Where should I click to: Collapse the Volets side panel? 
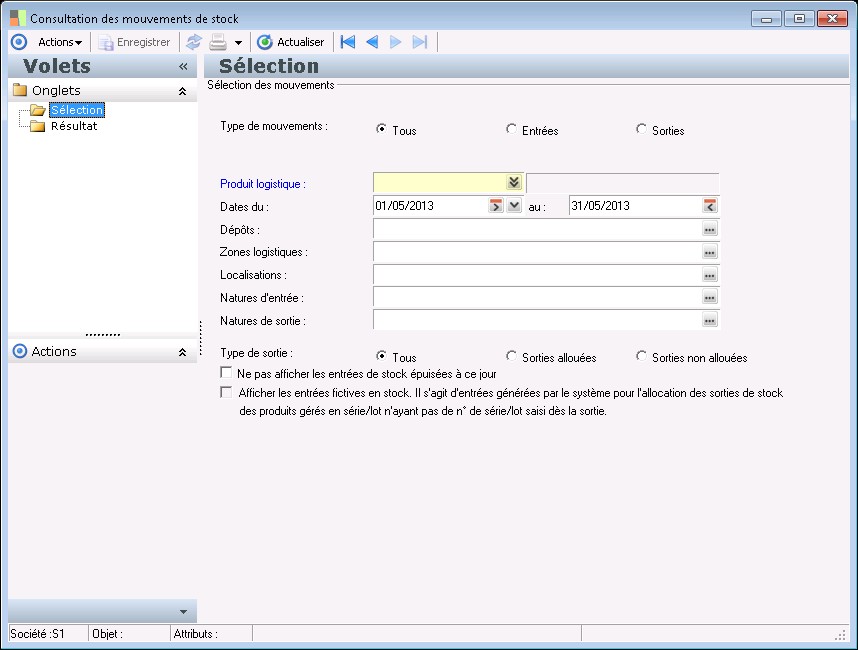click(183, 66)
